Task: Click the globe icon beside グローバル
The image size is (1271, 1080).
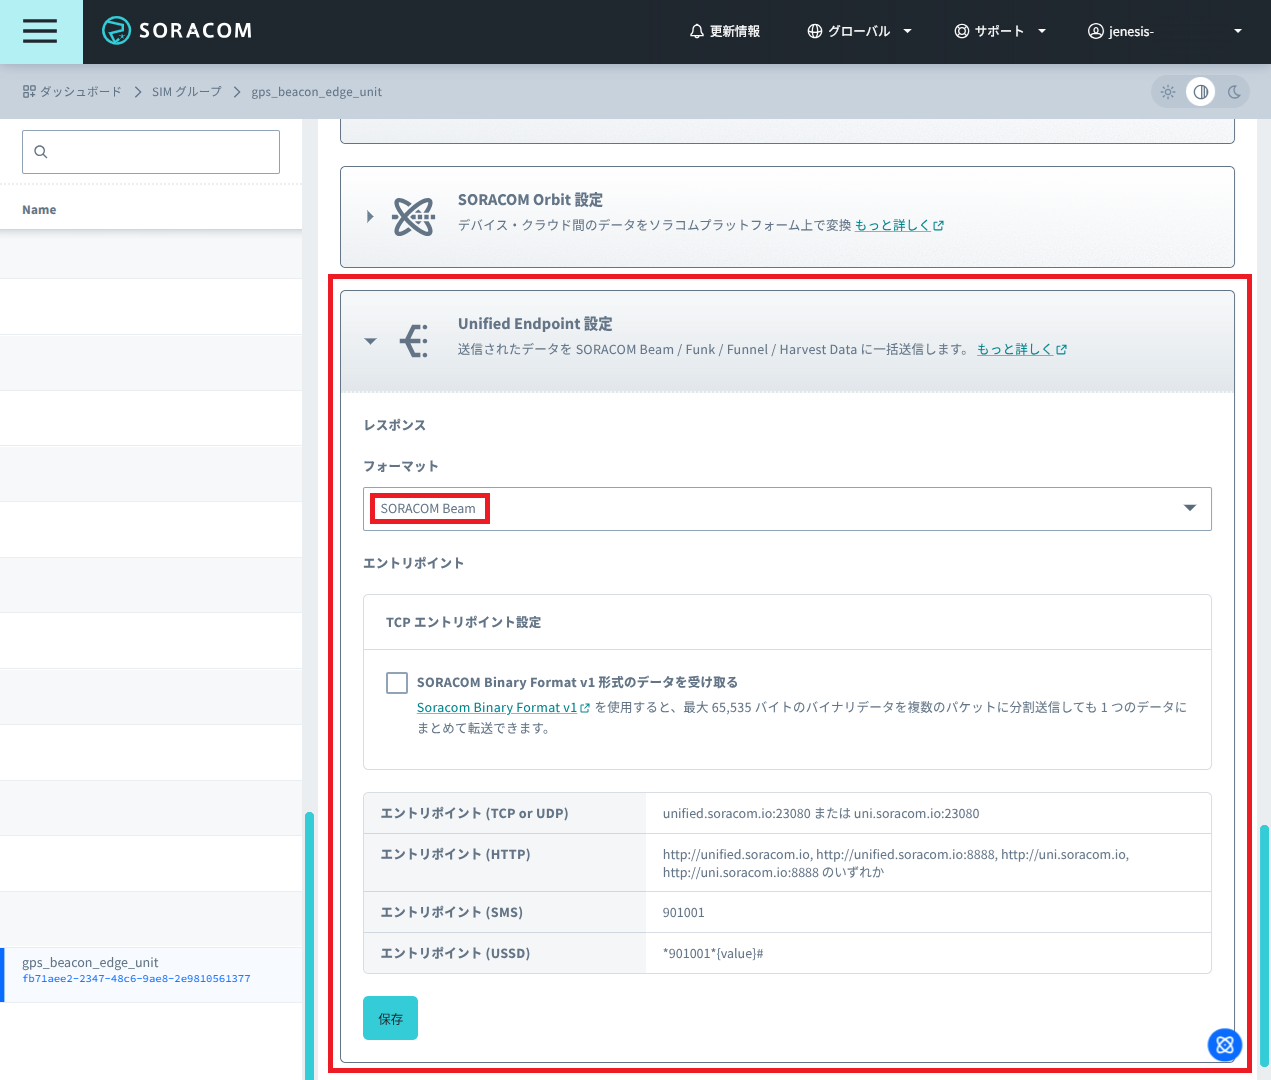Action: [x=815, y=31]
